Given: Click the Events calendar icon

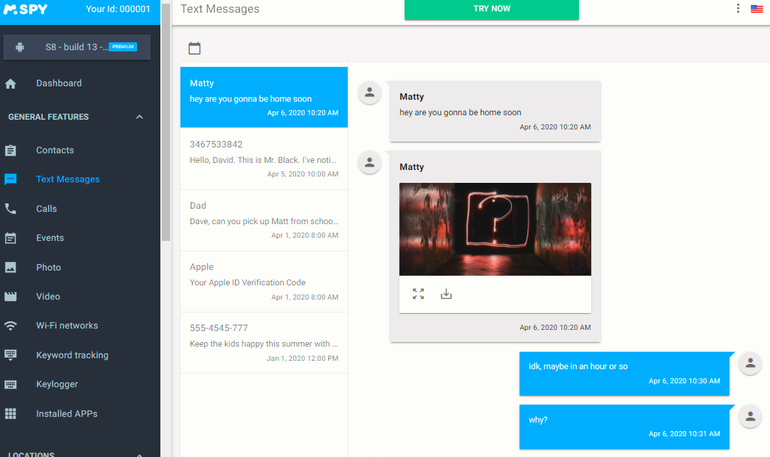Looking at the screenshot, I should [10, 238].
